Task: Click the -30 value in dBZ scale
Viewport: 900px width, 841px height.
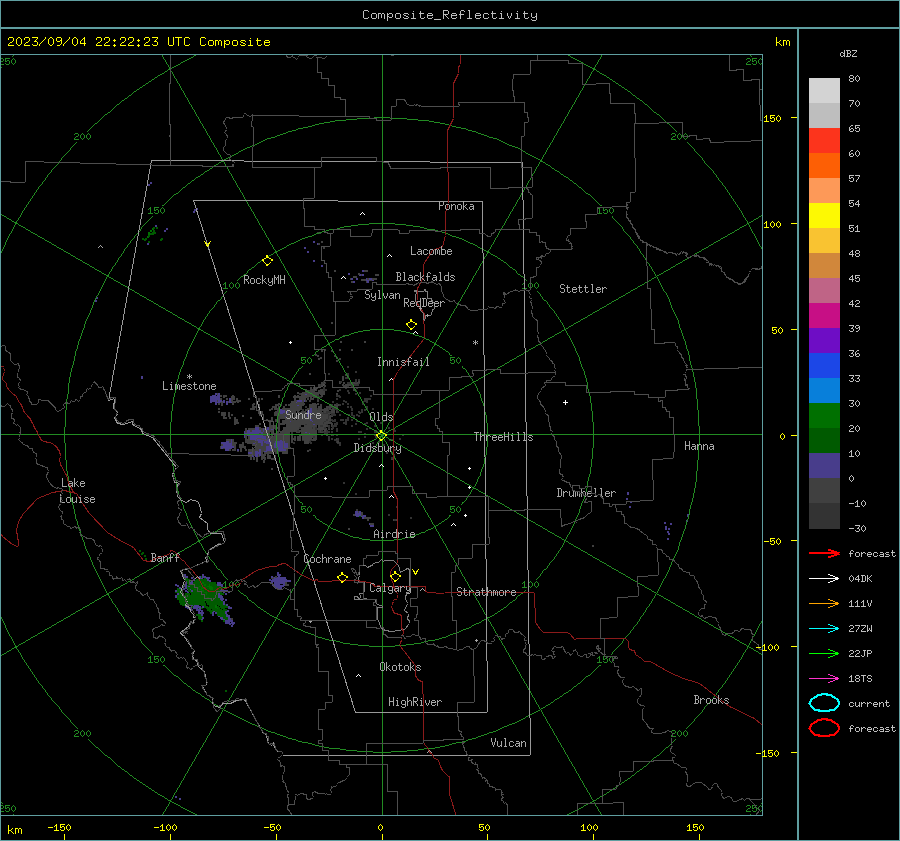Action: [x=858, y=528]
